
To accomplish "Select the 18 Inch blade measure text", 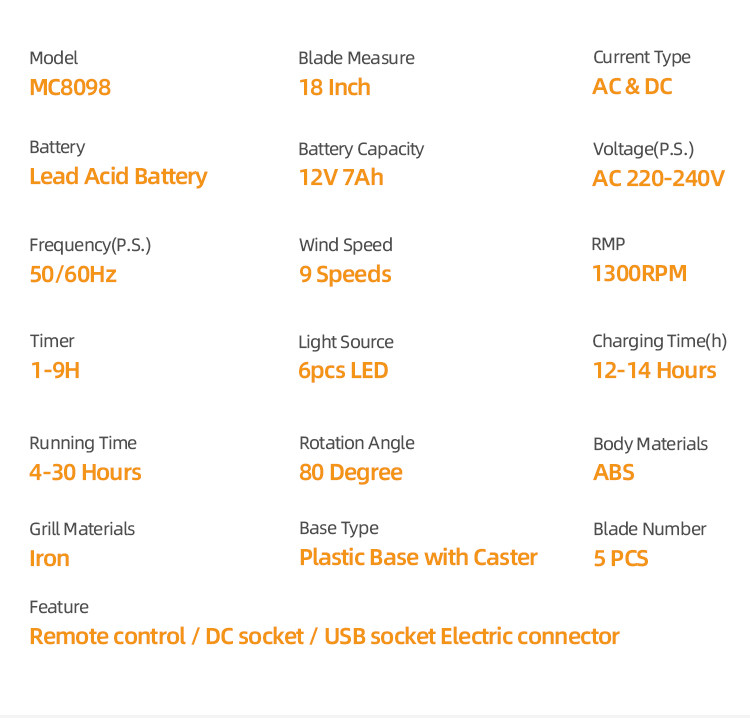I will coord(335,88).
